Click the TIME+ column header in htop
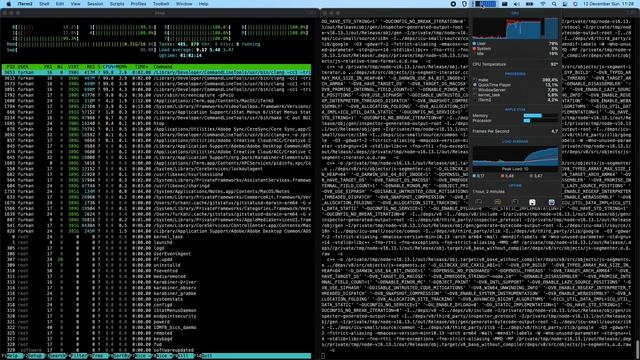 pos(141,67)
